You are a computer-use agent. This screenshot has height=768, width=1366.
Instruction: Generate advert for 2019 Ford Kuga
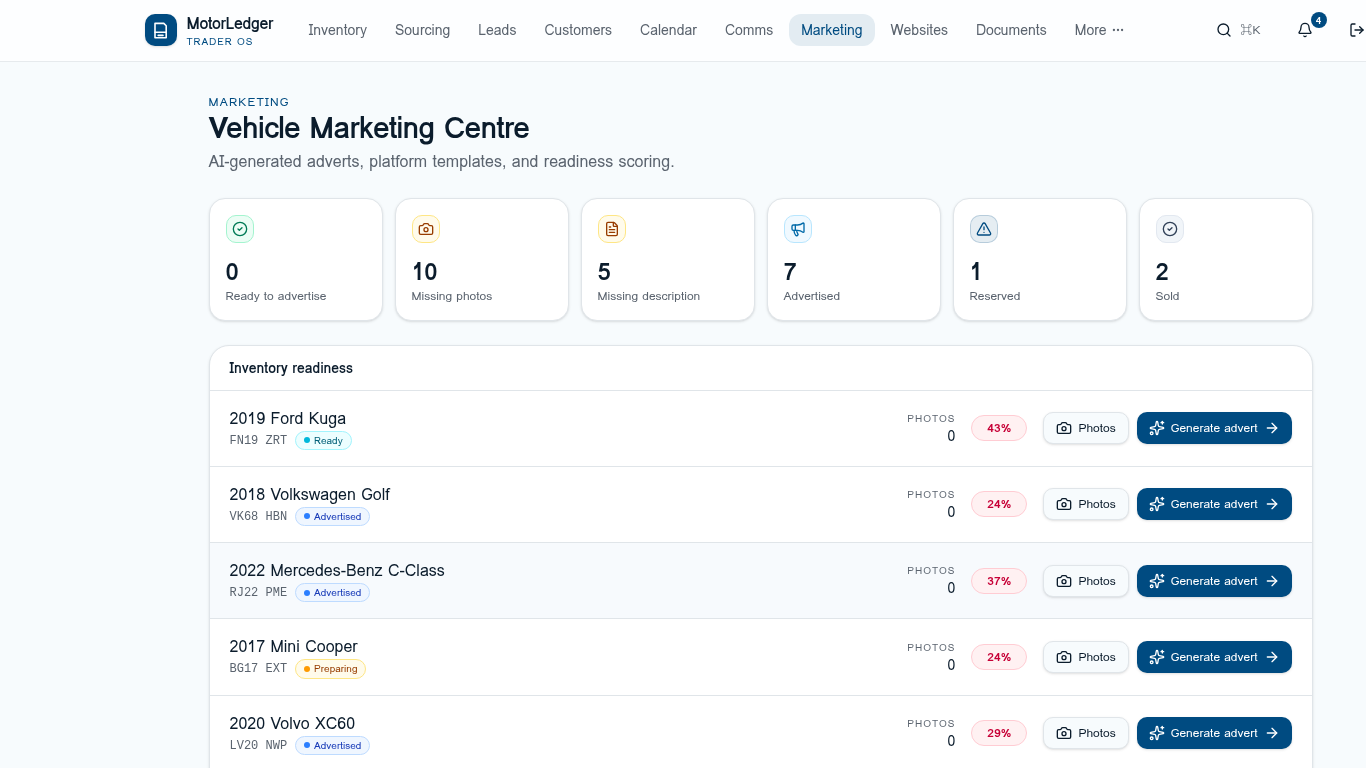point(1214,428)
